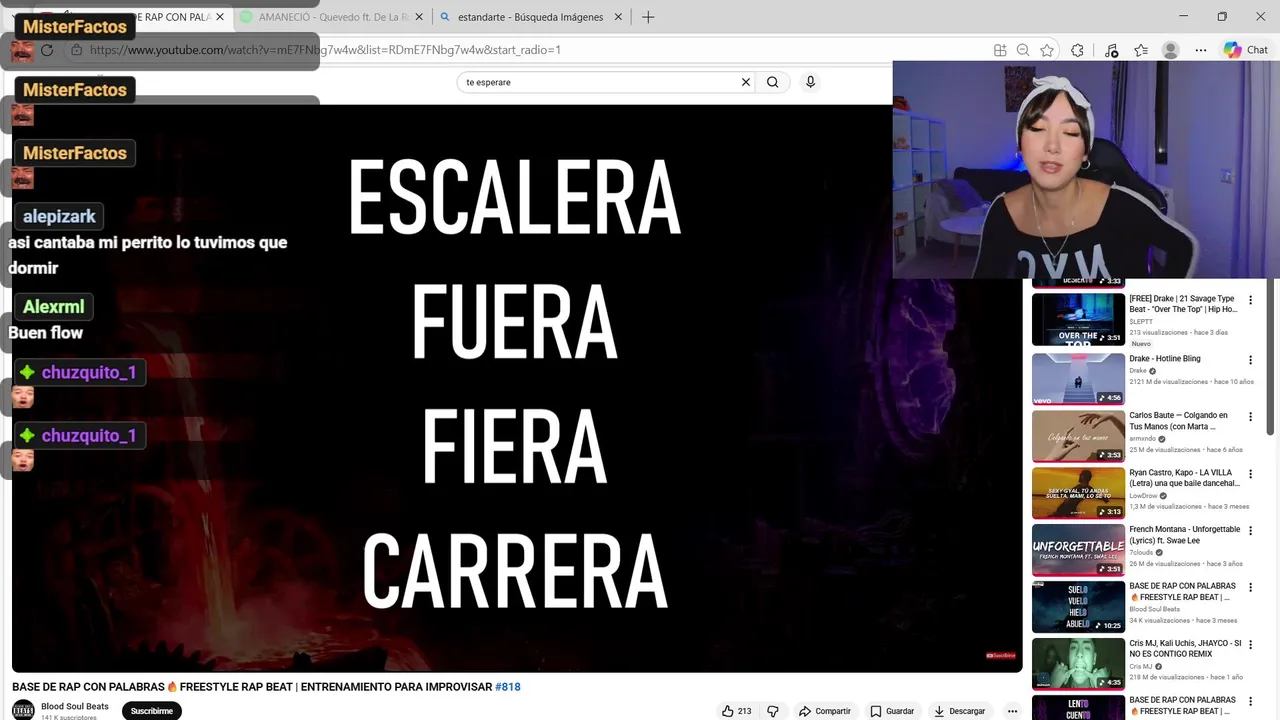
Task: Open media control music note icon
Action: tap(1111, 50)
